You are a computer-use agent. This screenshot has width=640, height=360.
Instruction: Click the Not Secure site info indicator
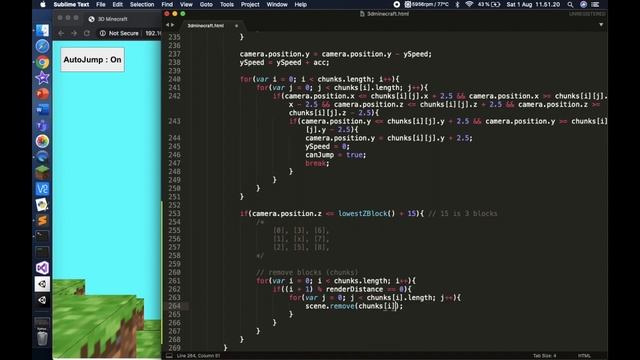(x=119, y=33)
